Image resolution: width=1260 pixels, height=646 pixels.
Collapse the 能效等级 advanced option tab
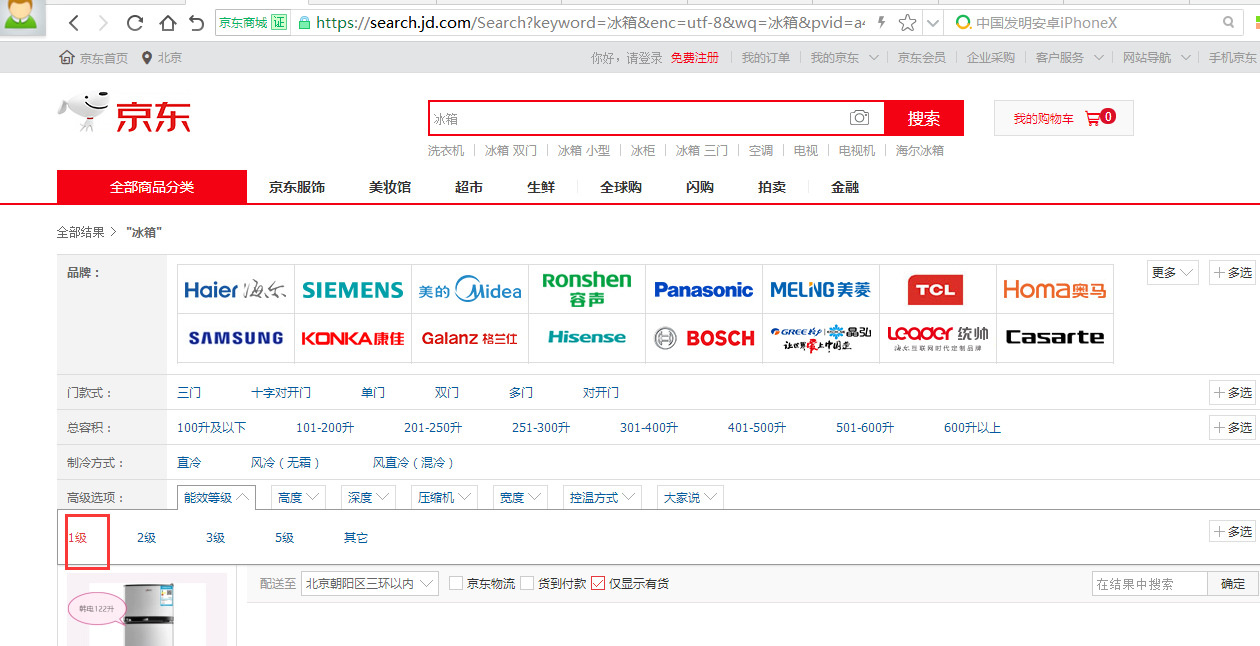(x=216, y=497)
